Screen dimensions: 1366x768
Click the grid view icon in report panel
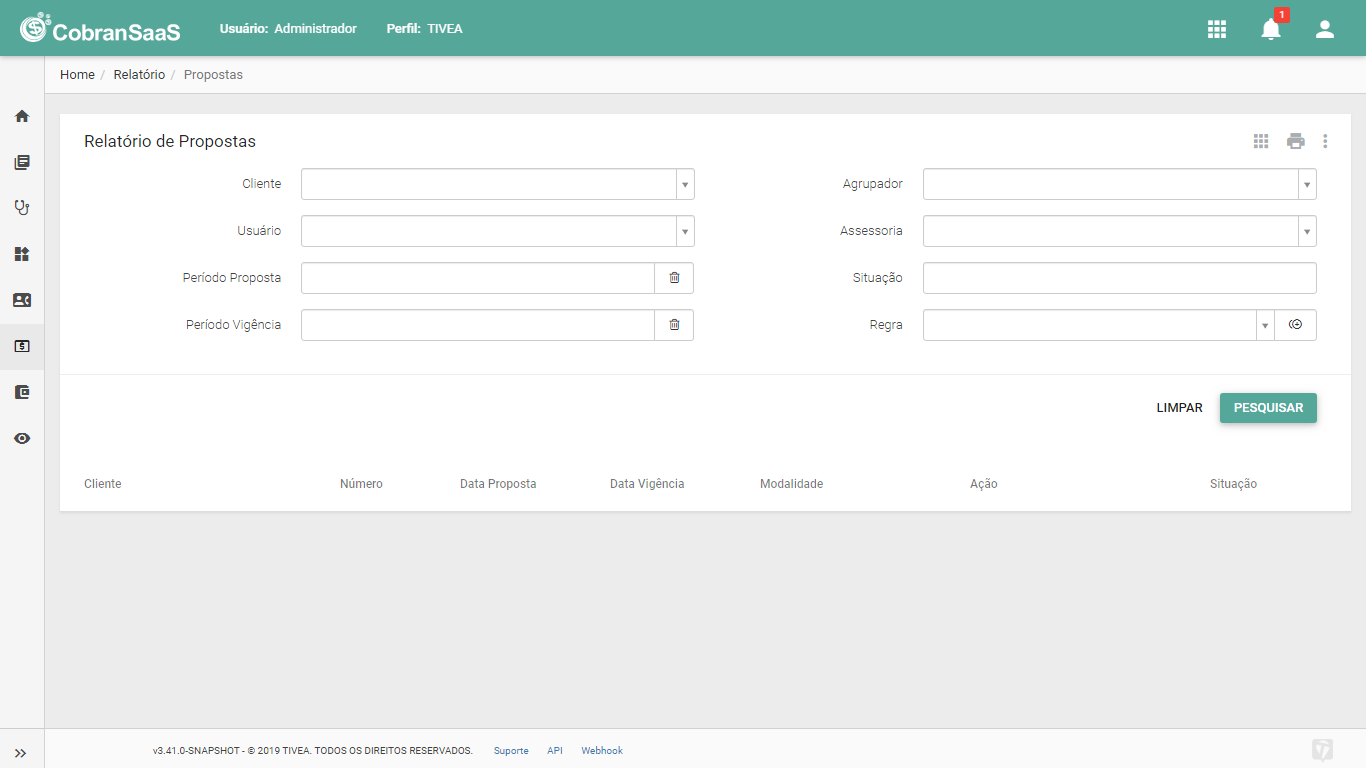pyautogui.click(x=1261, y=141)
